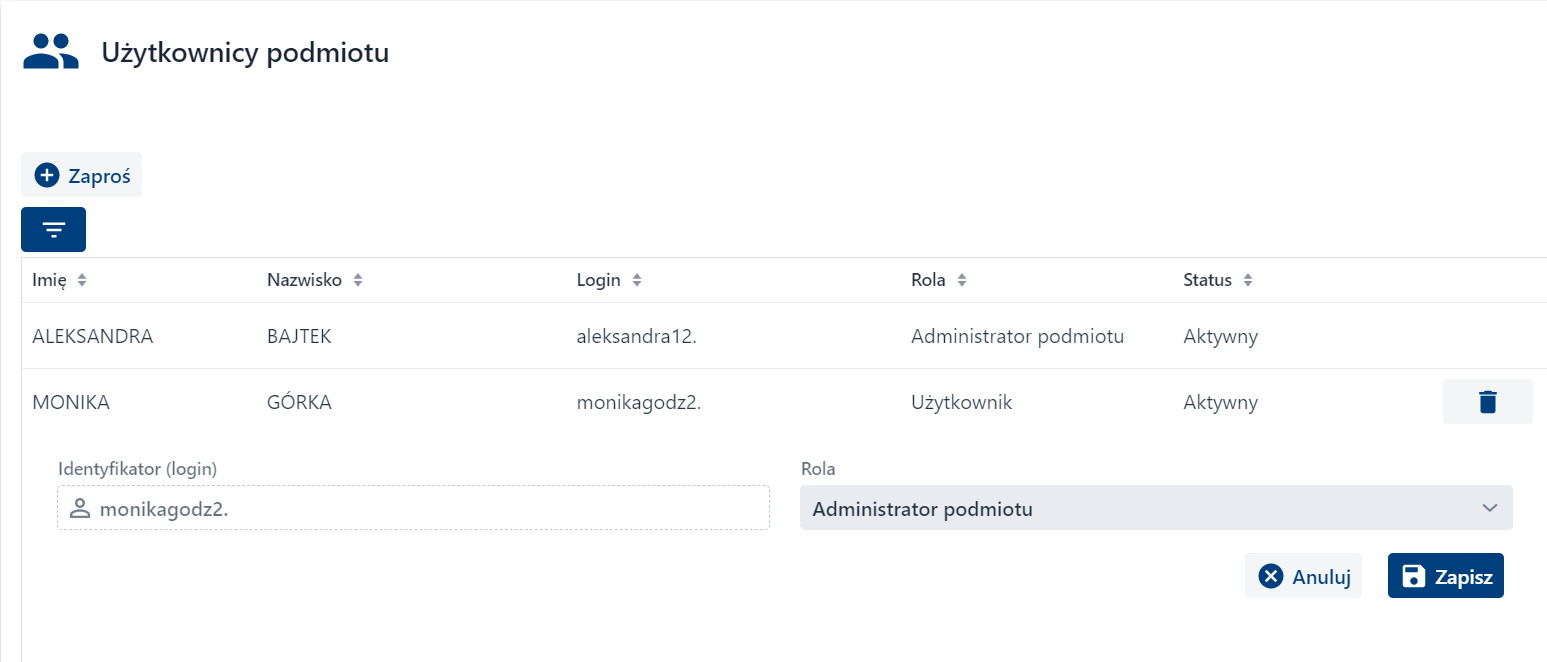
Task: Delete user Monika Górka with trash icon
Action: pos(1487,402)
